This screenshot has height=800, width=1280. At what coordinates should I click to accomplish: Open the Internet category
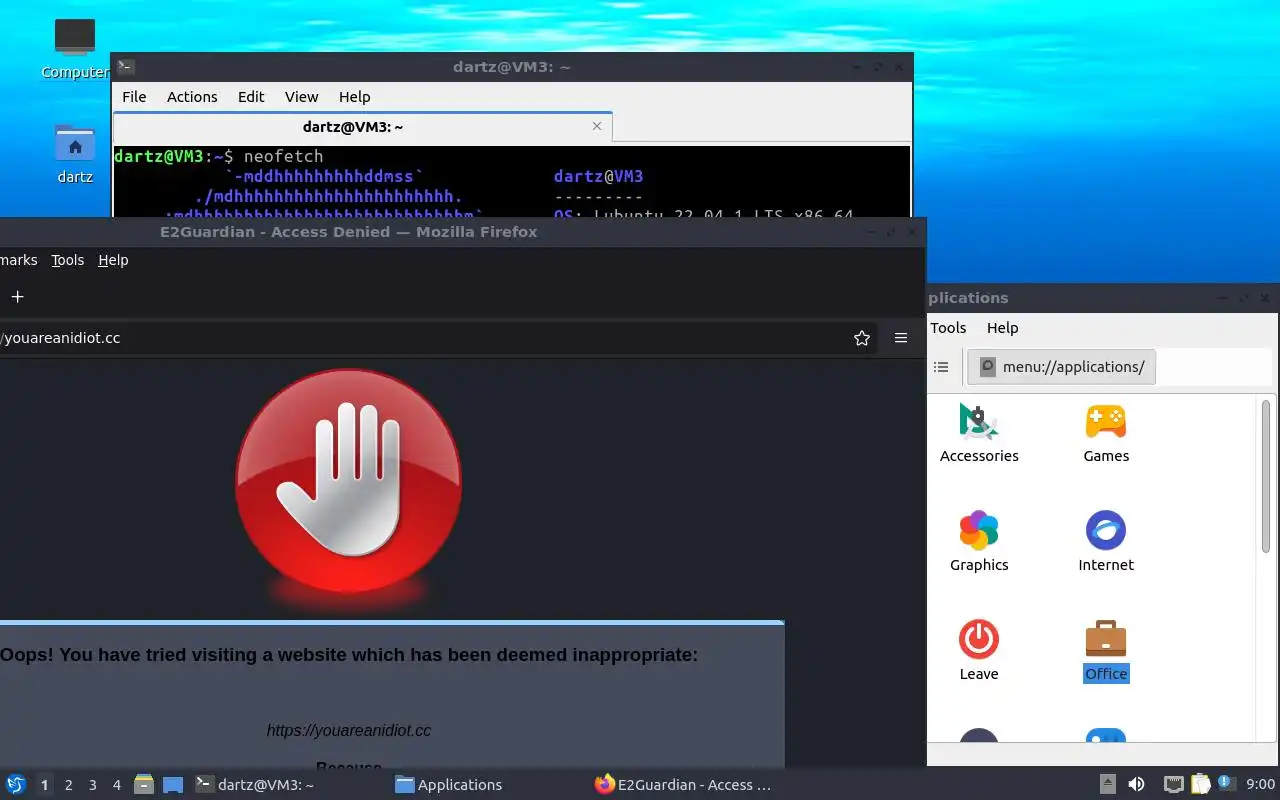(x=1106, y=542)
